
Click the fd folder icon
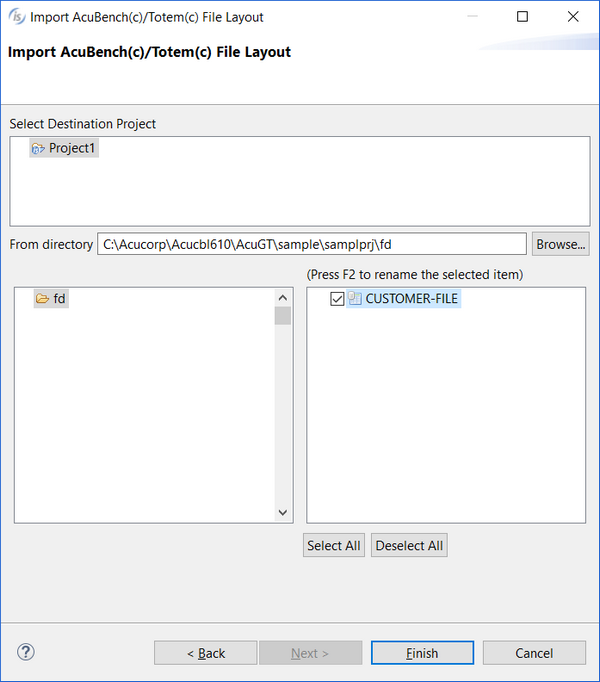click(x=42, y=298)
